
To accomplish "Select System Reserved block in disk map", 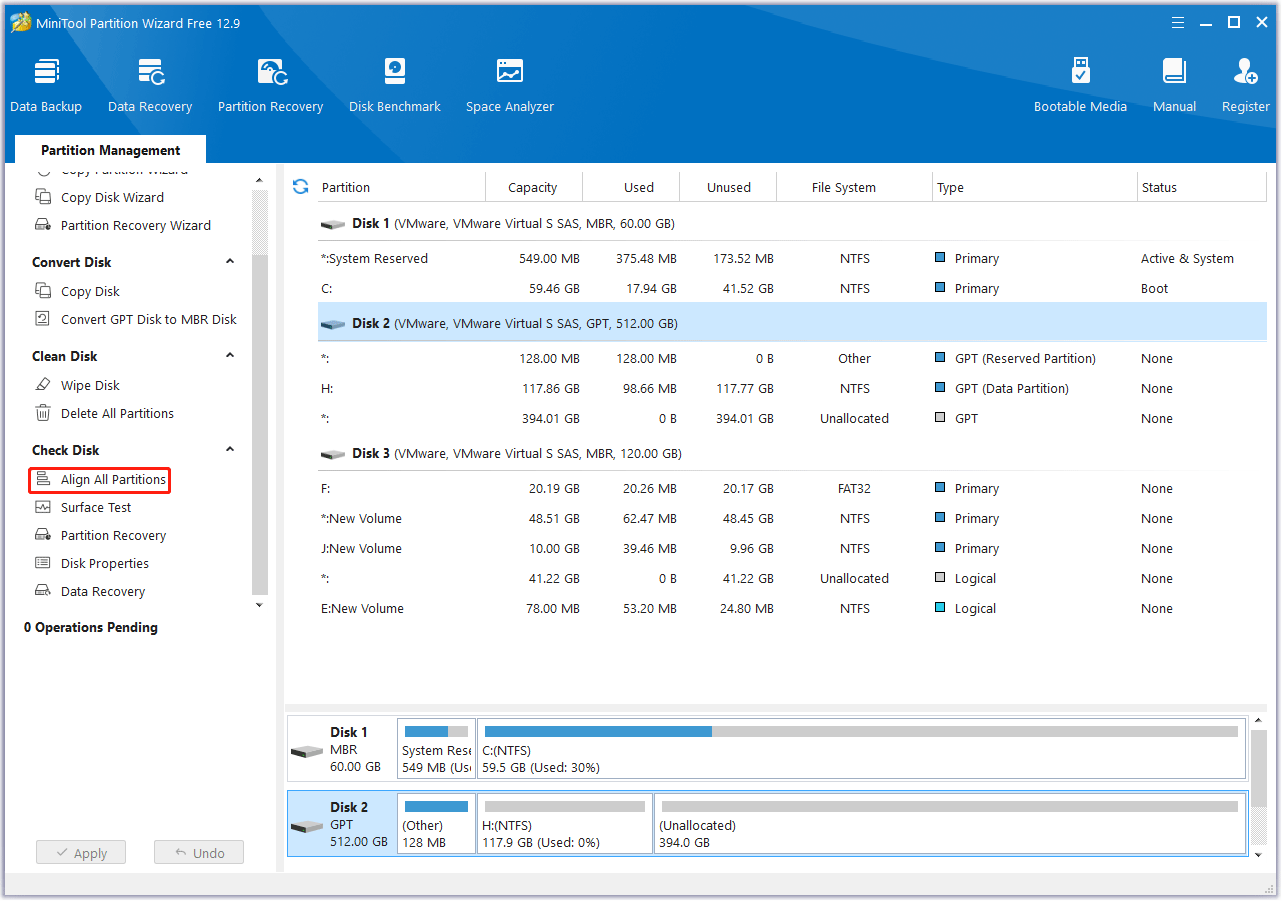I will [x=436, y=749].
